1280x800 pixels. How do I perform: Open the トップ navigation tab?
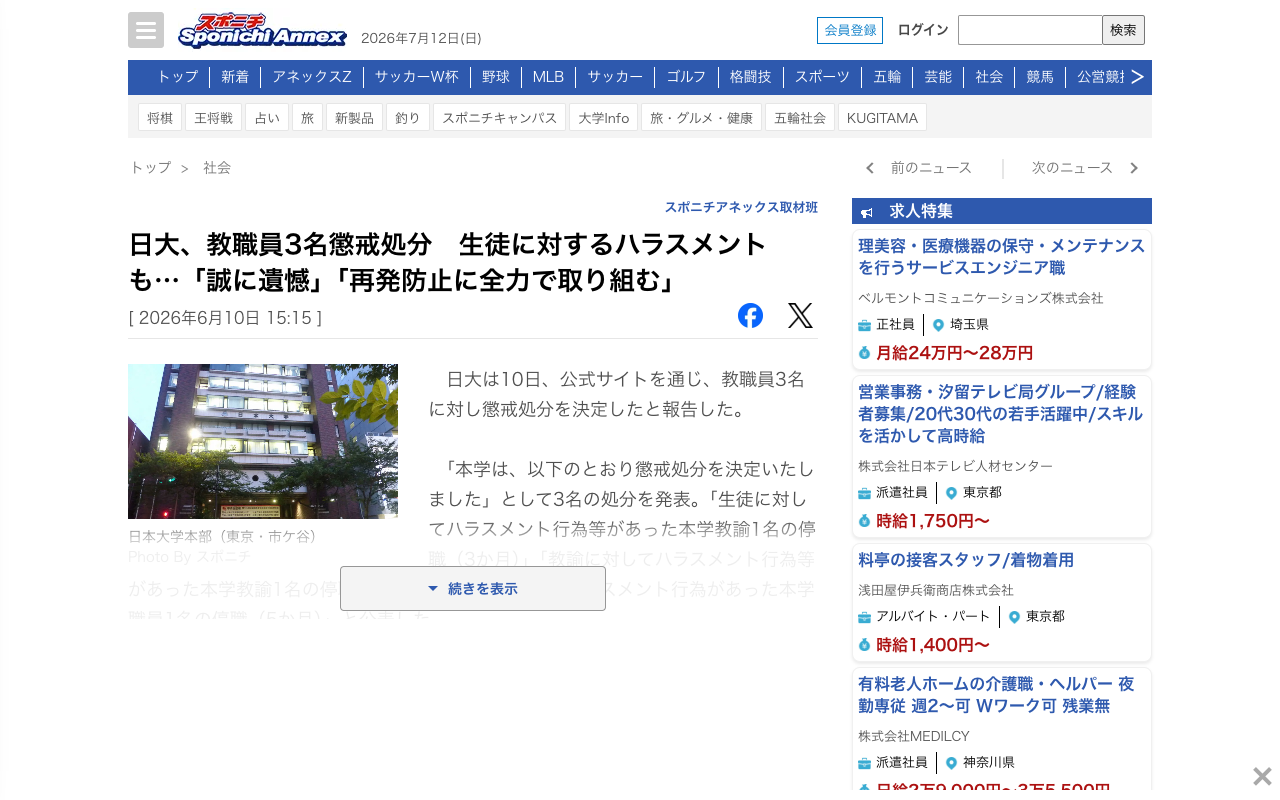[x=177, y=77]
